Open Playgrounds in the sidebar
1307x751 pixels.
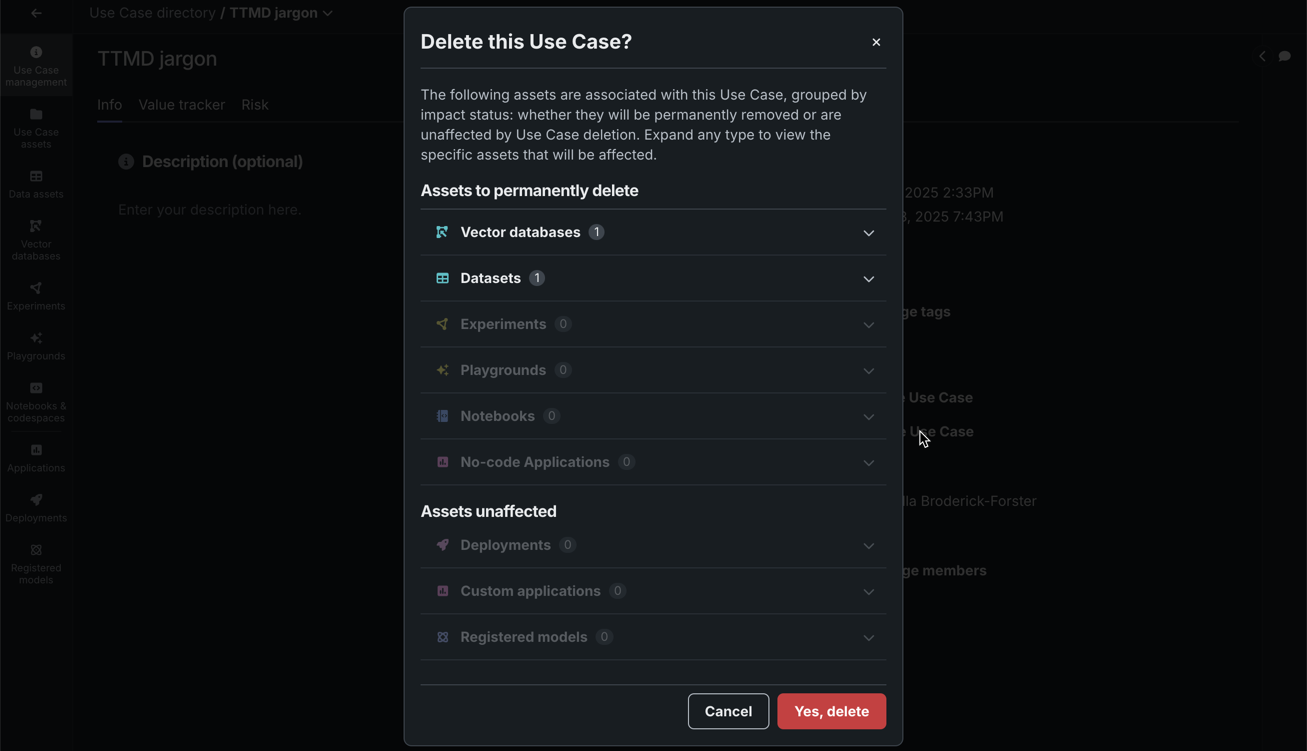(36, 346)
